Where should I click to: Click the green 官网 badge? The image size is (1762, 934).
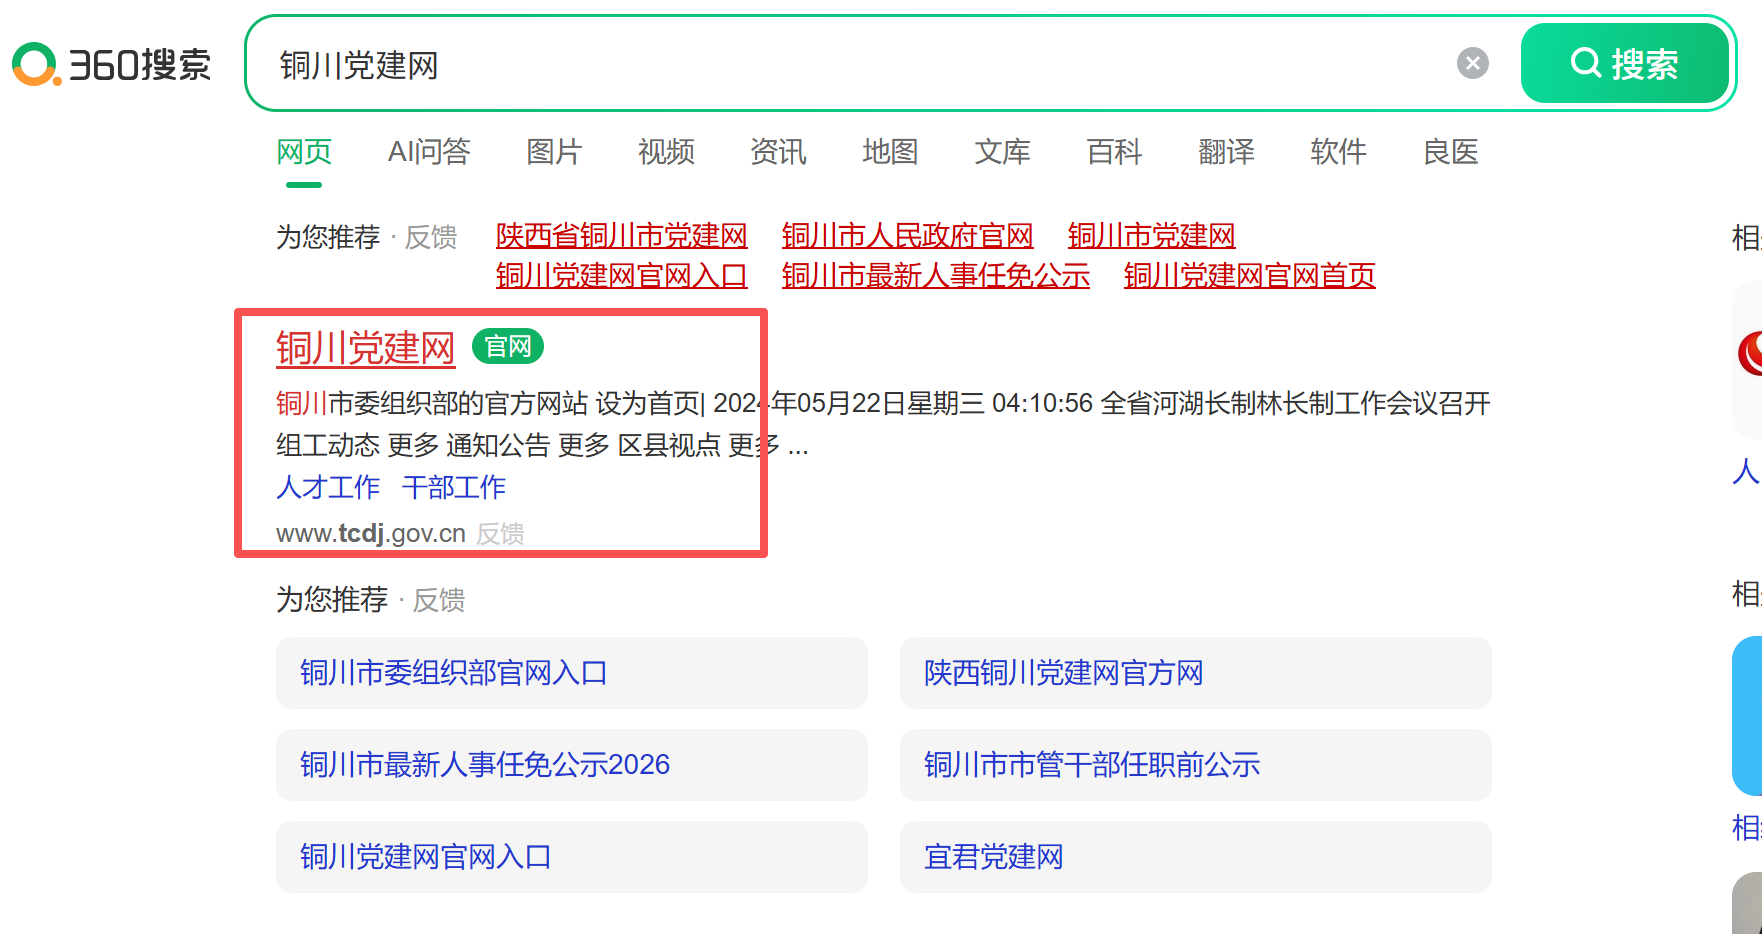pos(508,347)
